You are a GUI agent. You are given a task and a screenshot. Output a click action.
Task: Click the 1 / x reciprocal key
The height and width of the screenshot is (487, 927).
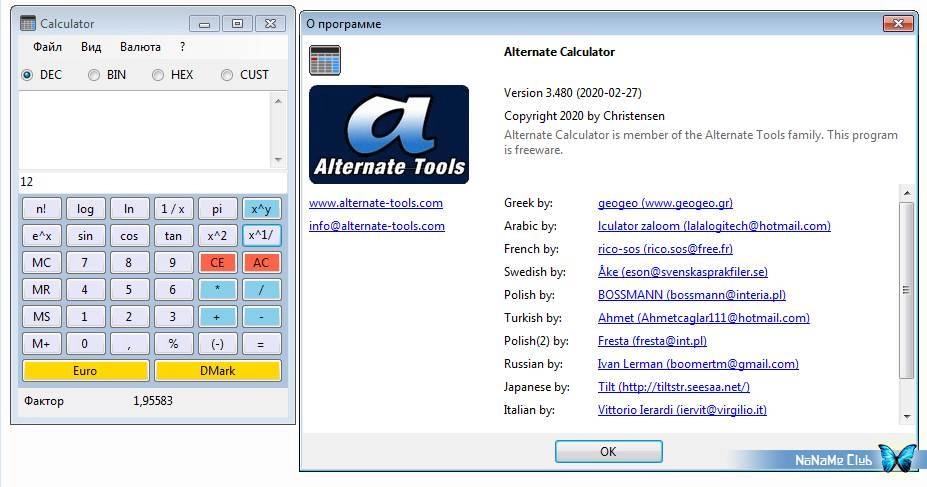[173, 209]
